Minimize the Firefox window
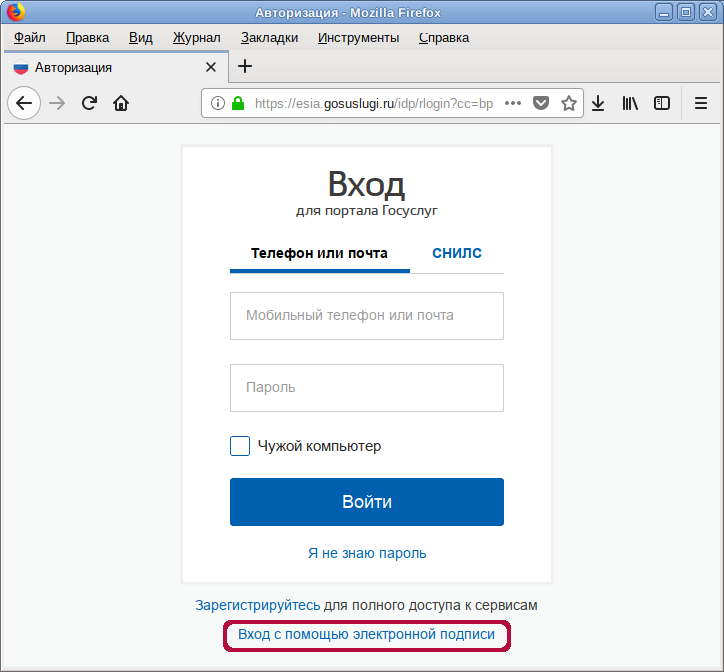 [664, 12]
